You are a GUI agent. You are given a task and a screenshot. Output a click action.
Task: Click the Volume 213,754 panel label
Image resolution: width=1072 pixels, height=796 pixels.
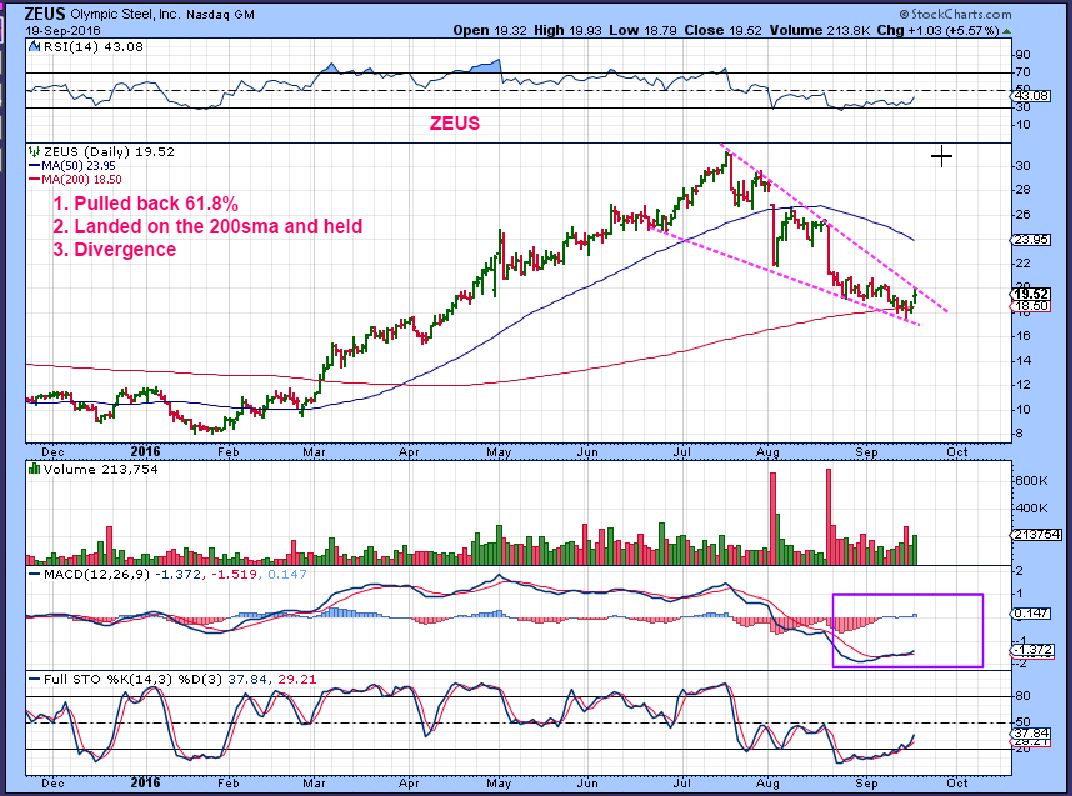100,469
